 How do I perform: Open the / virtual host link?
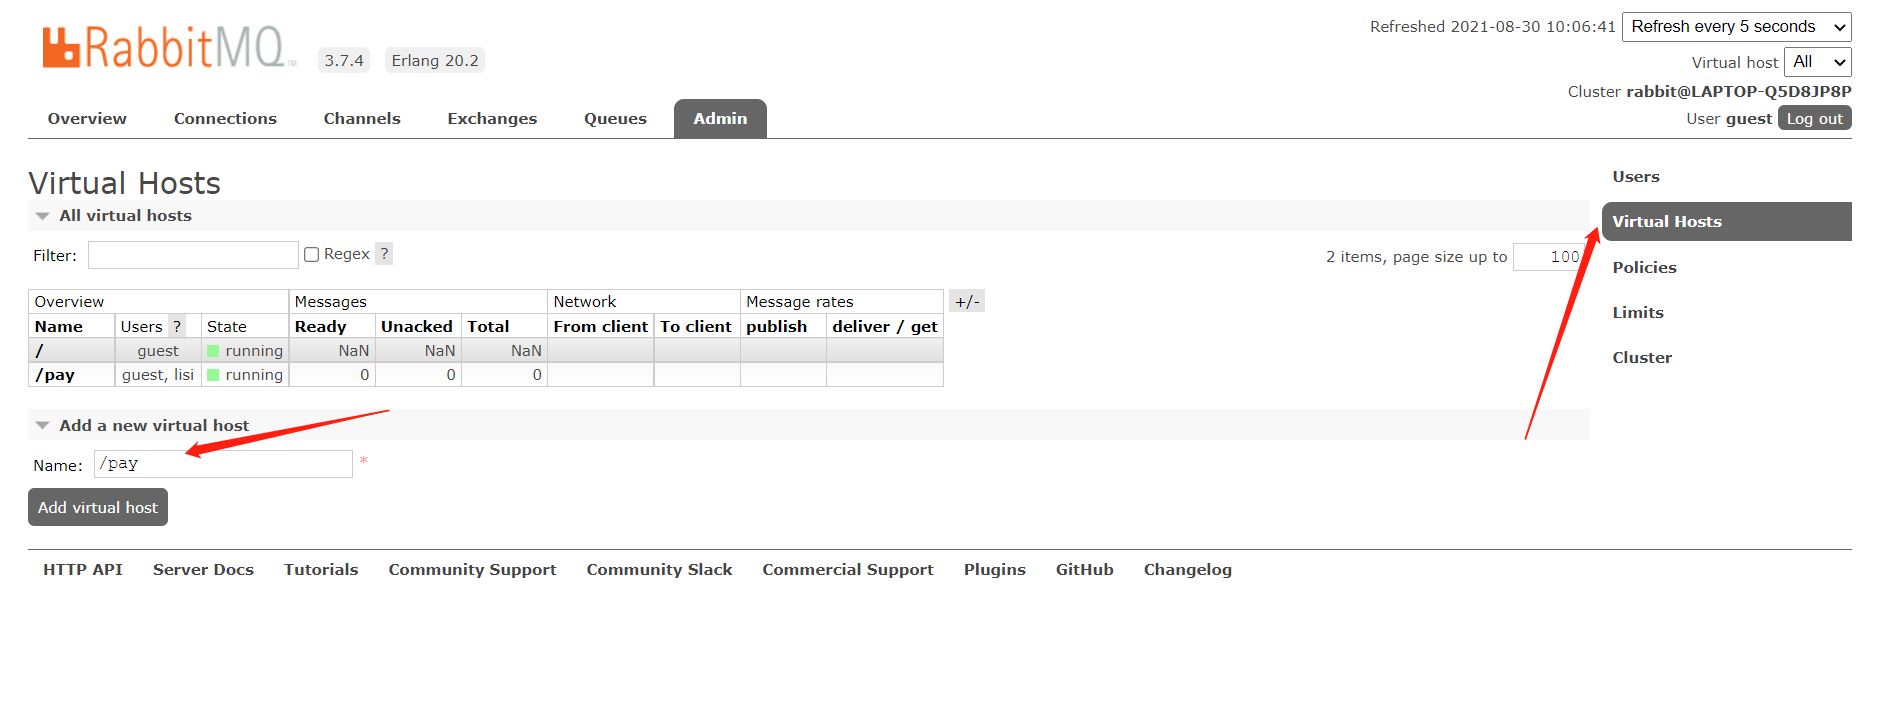point(39,351)
